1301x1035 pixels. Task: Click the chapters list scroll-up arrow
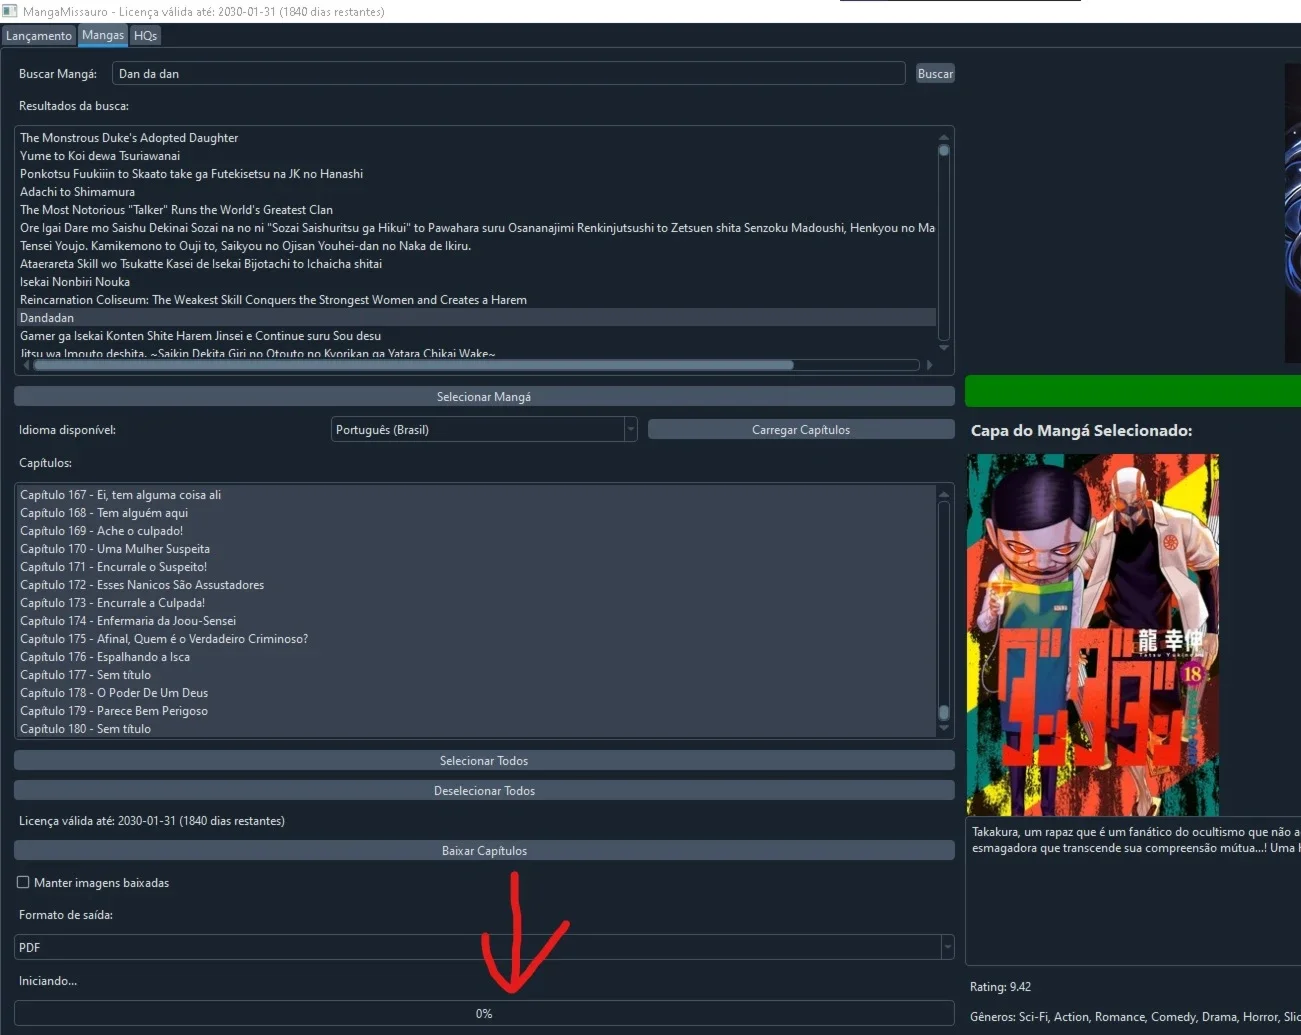[943, 494]
